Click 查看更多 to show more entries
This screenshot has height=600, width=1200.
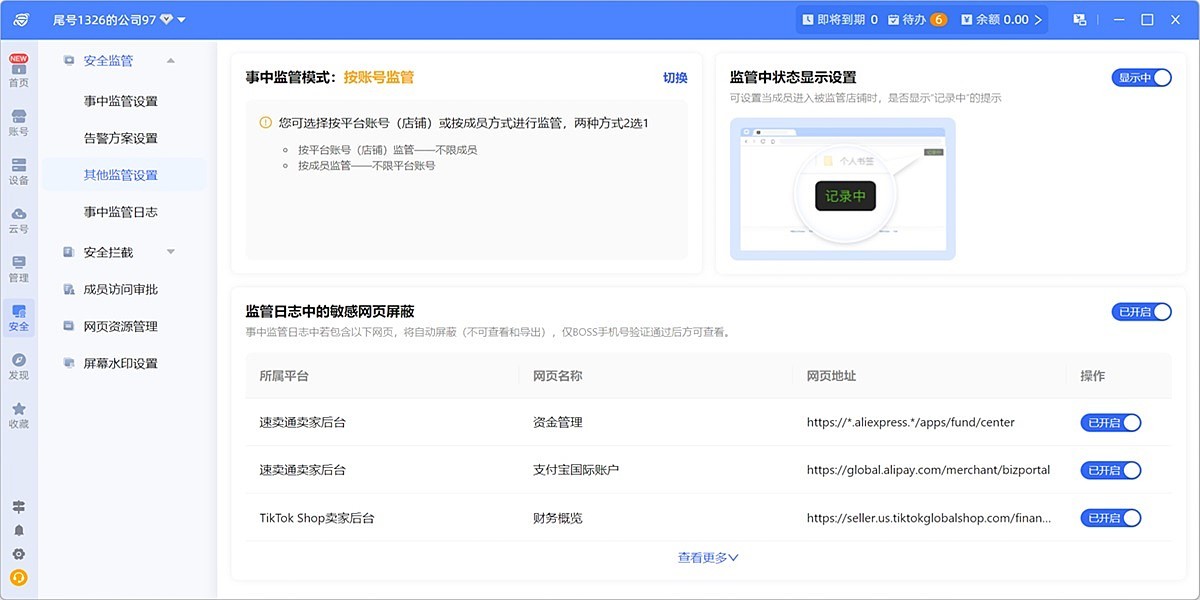pos(706,557)
